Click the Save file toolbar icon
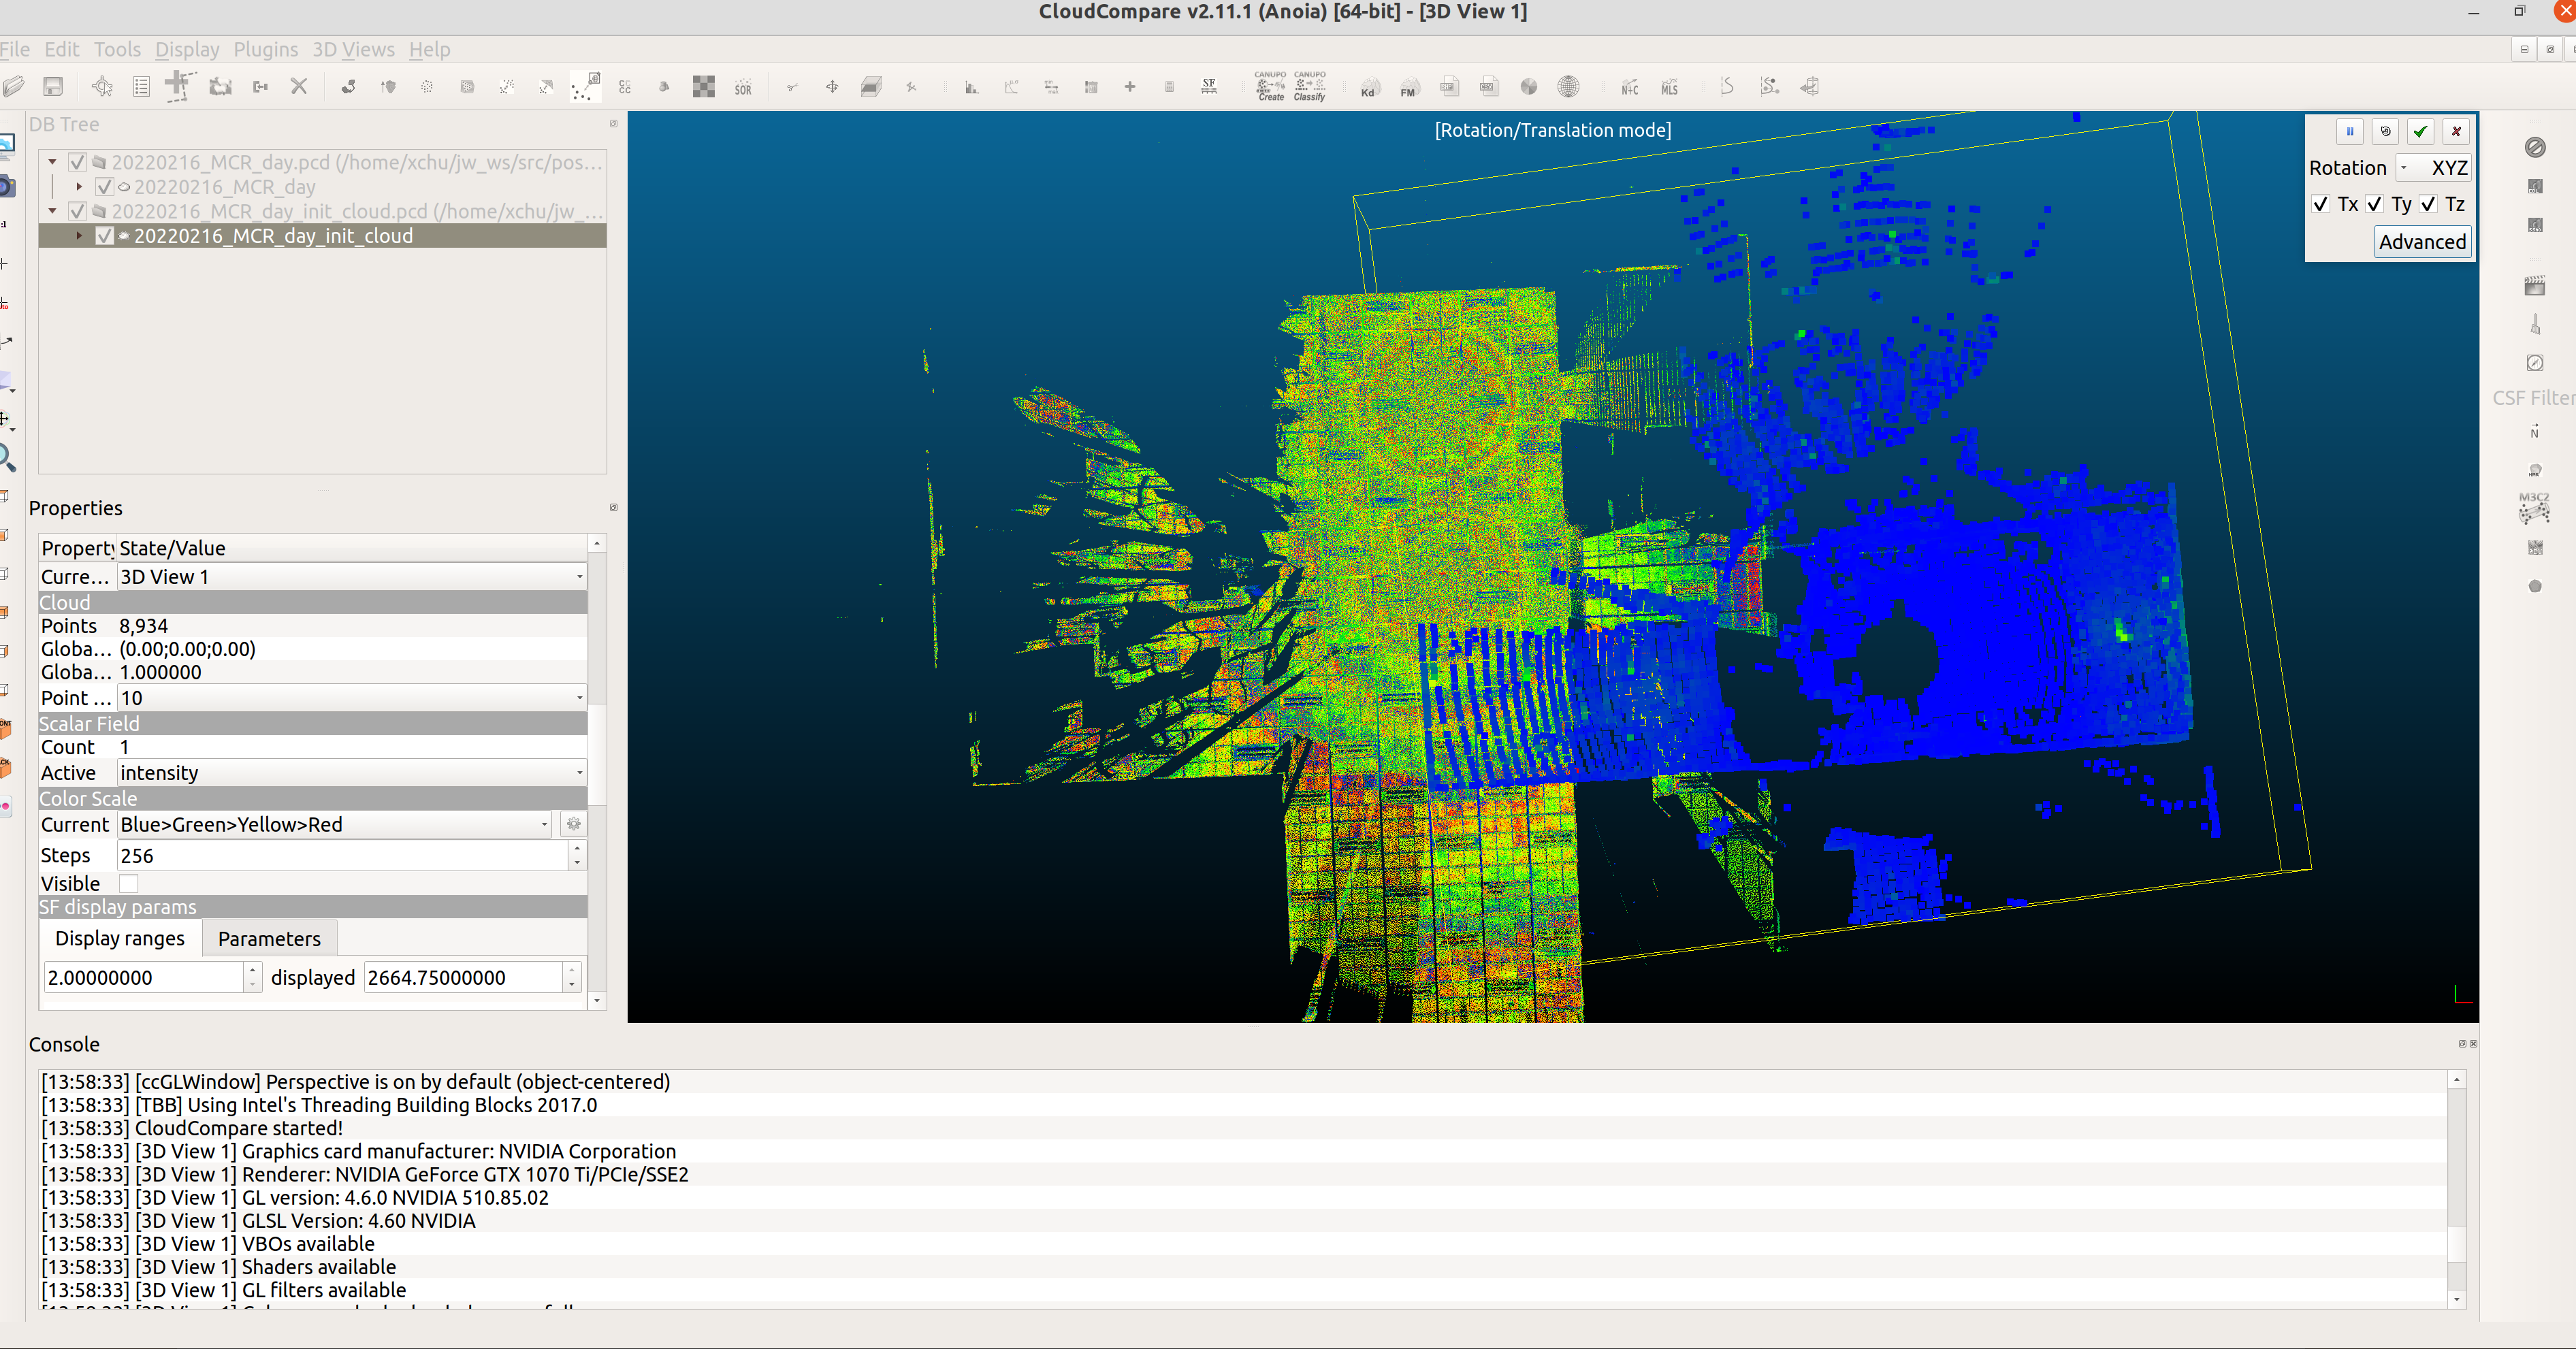Screen dimensions: 2576x1349 [x=53, y=87]
